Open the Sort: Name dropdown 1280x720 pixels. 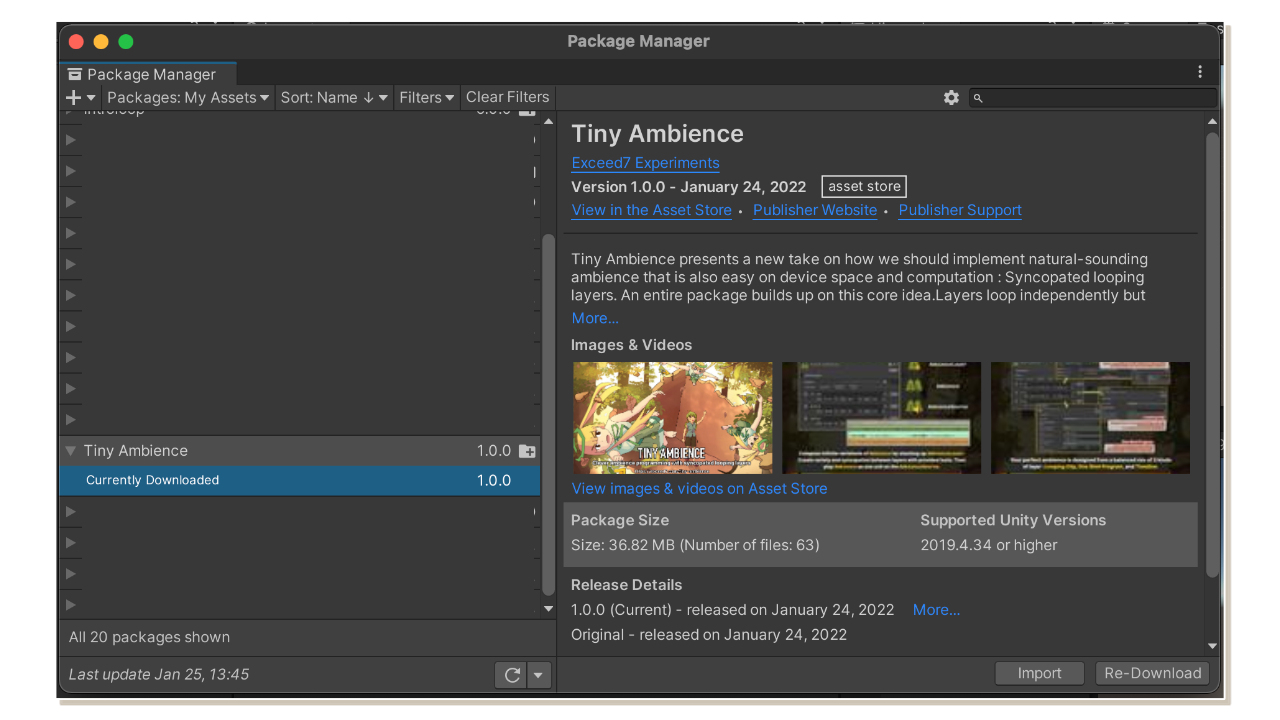334,97
